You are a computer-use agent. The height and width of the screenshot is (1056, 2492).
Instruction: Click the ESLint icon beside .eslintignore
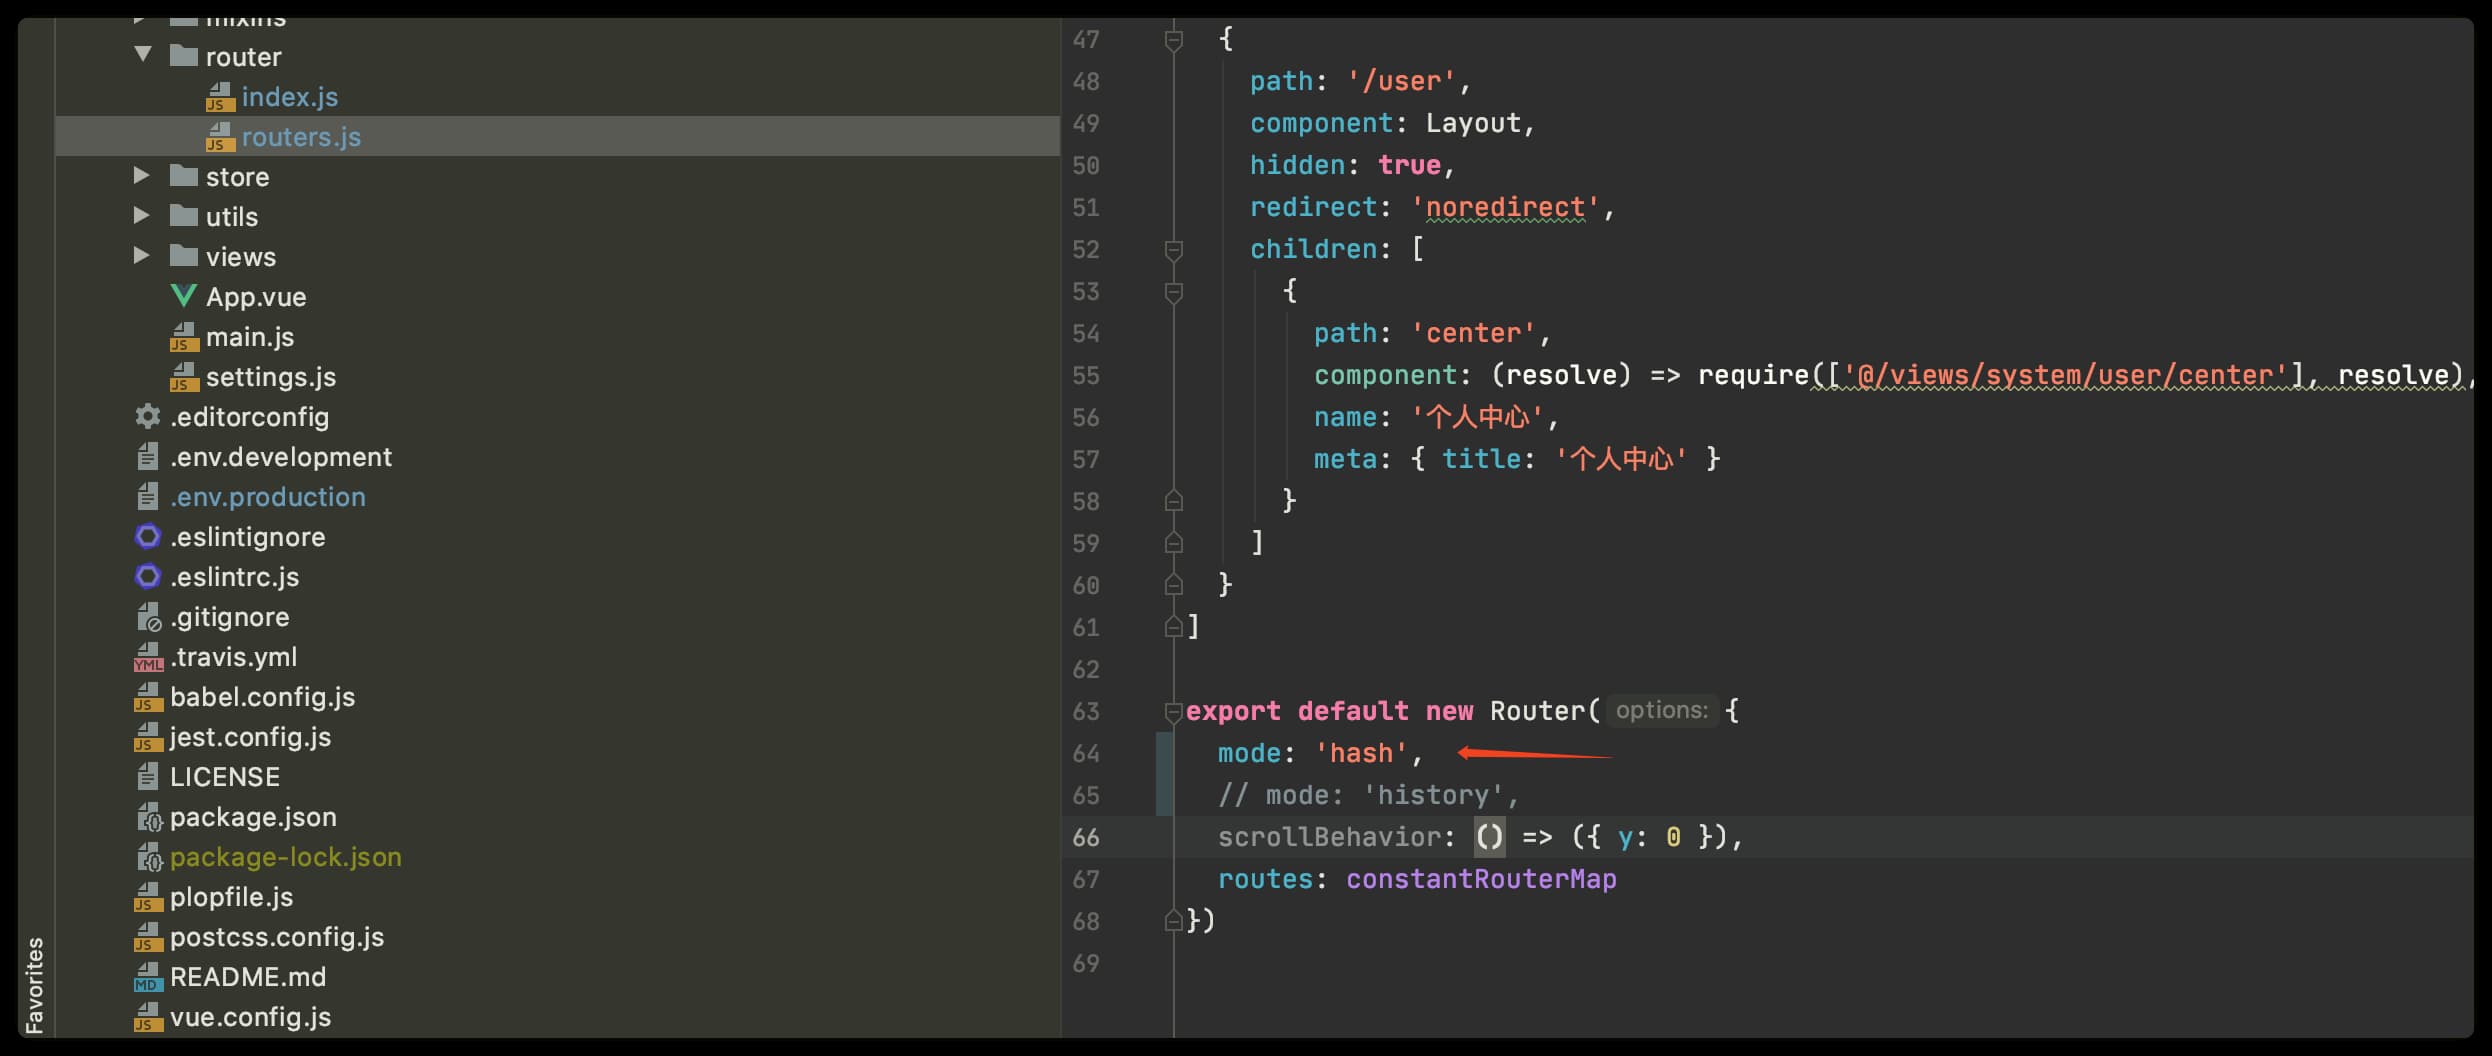pos(148,537)
